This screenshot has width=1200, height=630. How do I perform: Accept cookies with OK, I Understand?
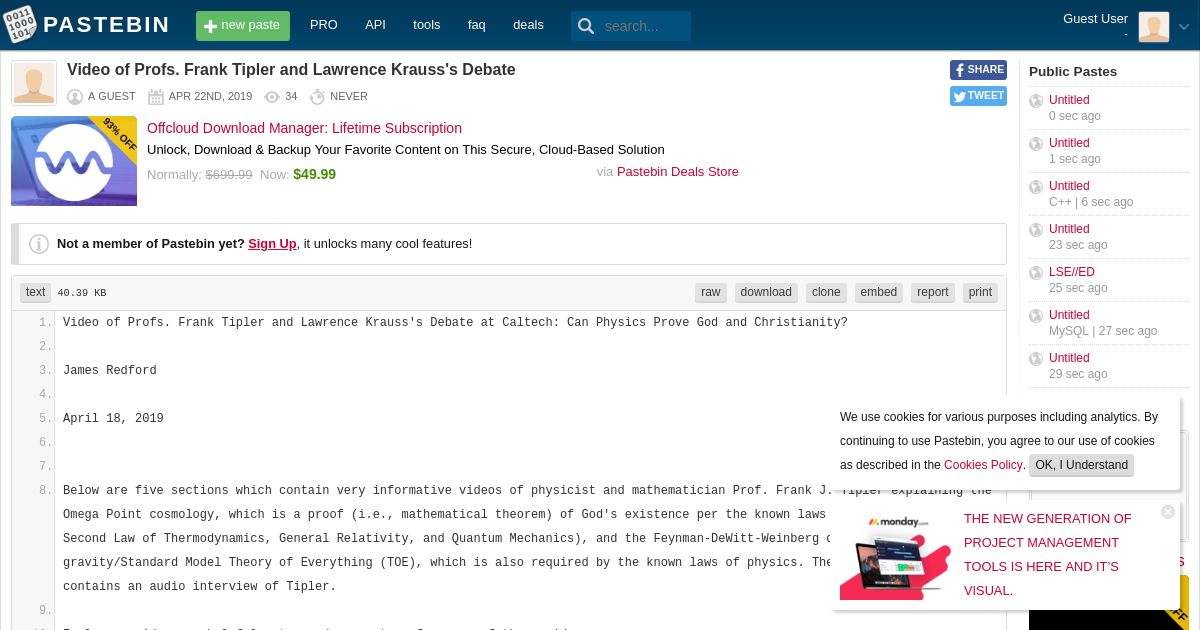(1081, 465)
